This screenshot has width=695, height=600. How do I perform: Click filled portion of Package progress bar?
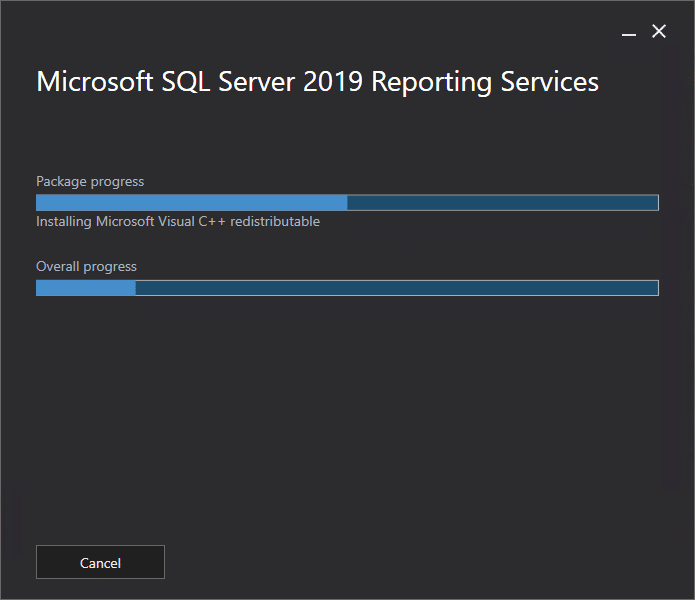tap(191, 203)
